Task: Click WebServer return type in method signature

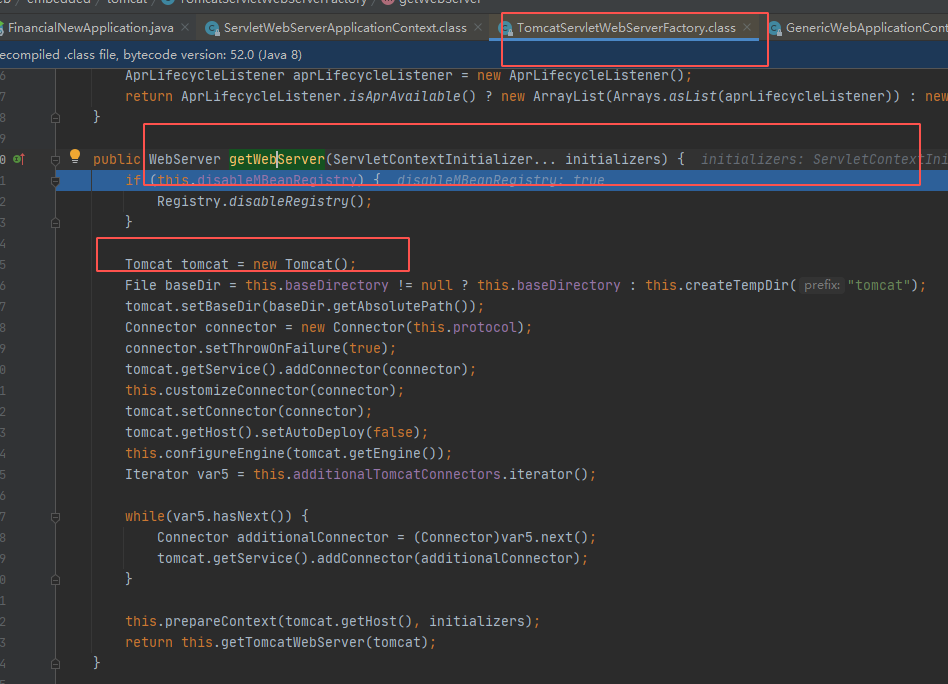Action: click(184, 159)
